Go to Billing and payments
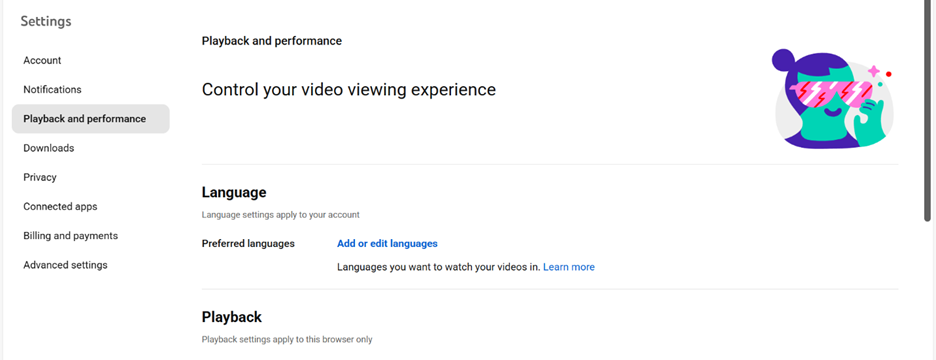 point(70,236)
